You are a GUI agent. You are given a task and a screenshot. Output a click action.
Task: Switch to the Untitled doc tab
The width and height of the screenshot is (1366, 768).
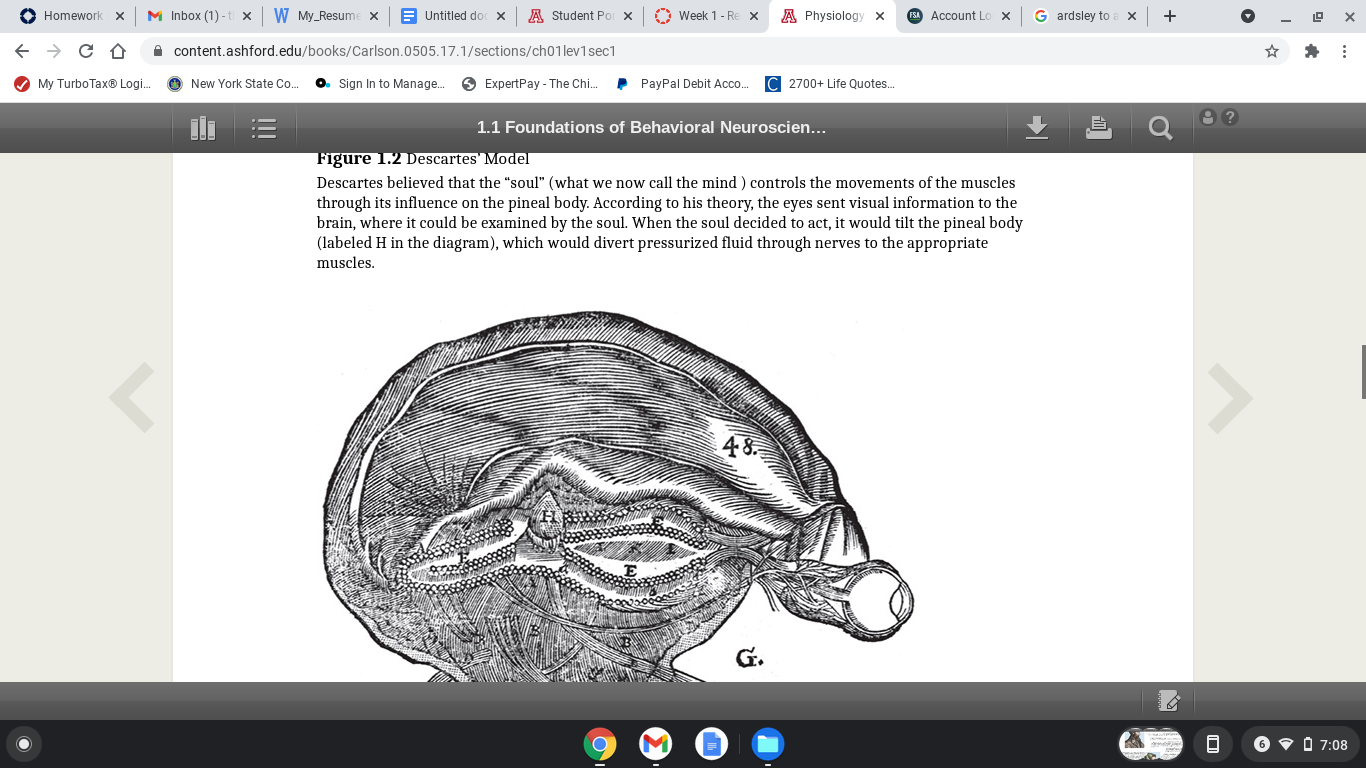(x=451, y=16)
